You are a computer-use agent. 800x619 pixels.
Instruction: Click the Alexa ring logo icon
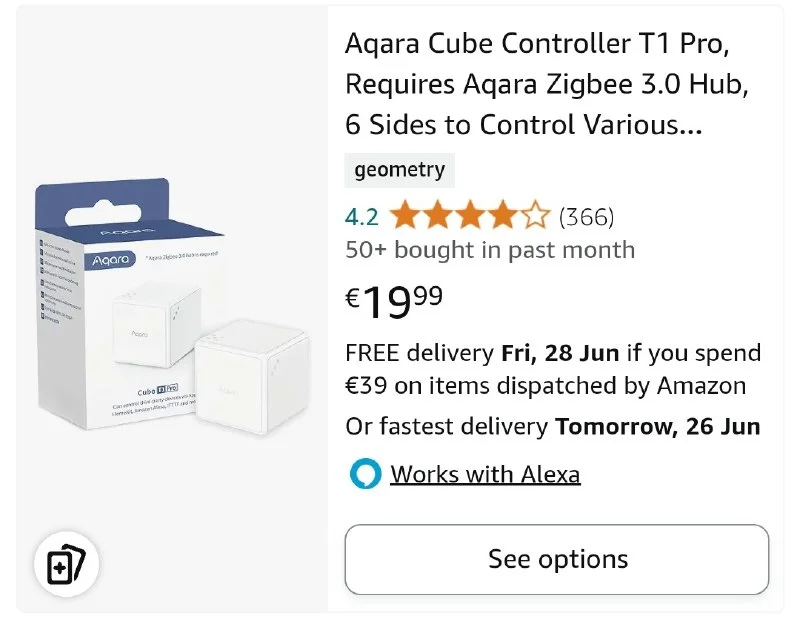(365, 474)
